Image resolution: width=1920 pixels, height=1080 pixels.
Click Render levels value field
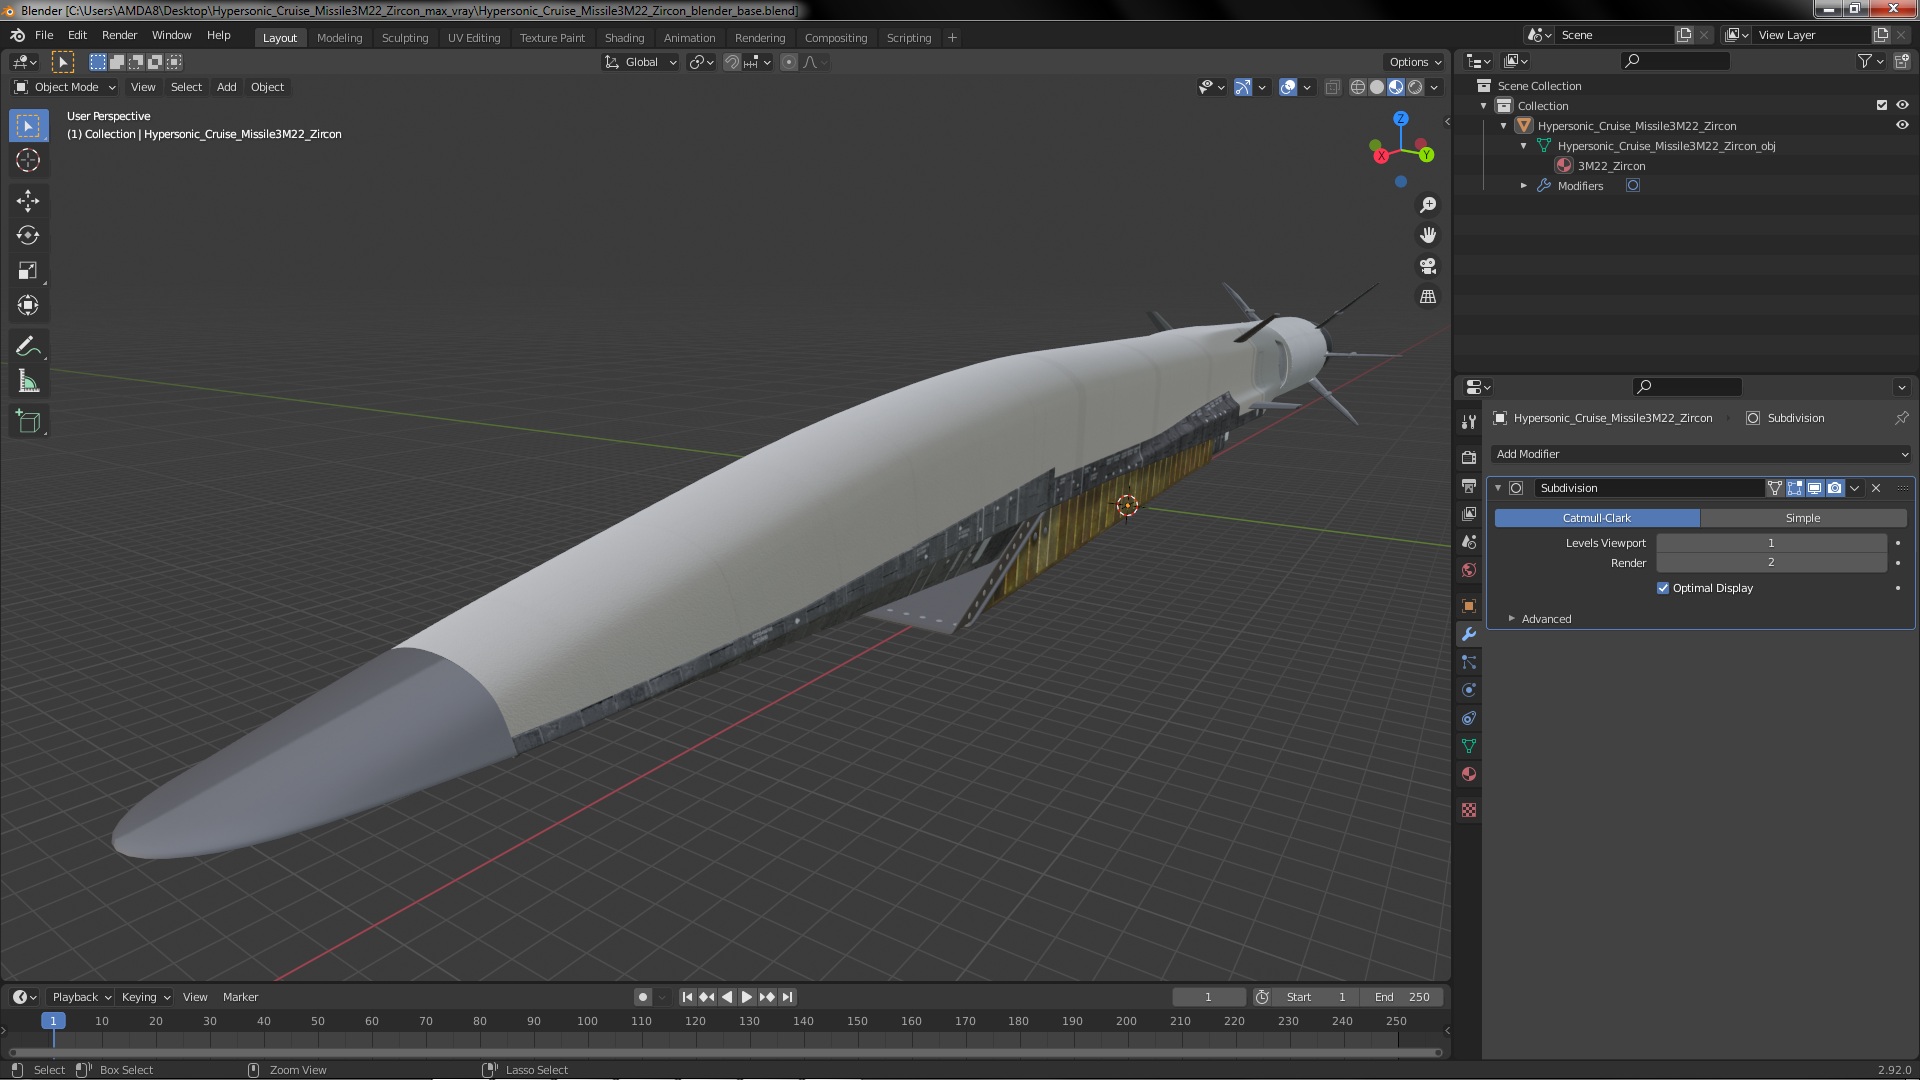(1771, 563)
